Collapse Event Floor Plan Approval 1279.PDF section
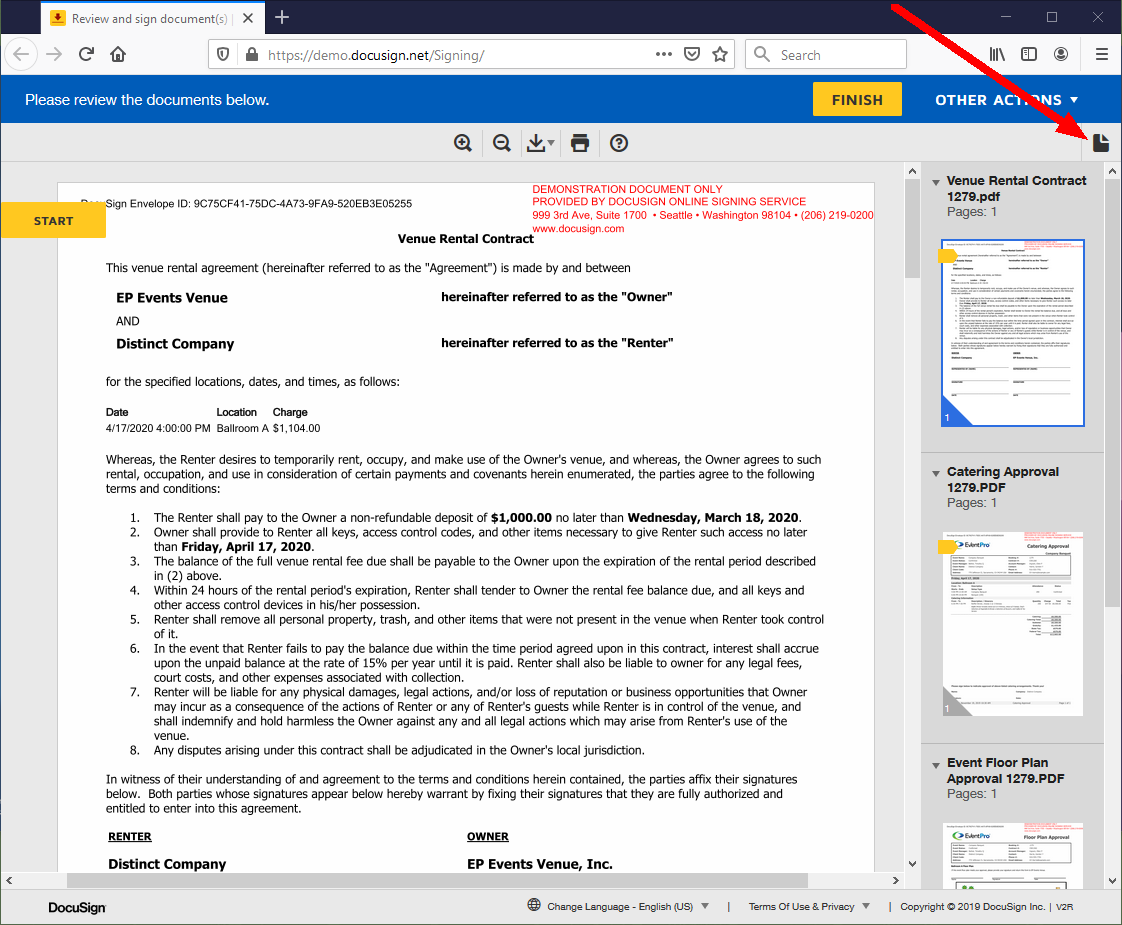 click(936, 765)
